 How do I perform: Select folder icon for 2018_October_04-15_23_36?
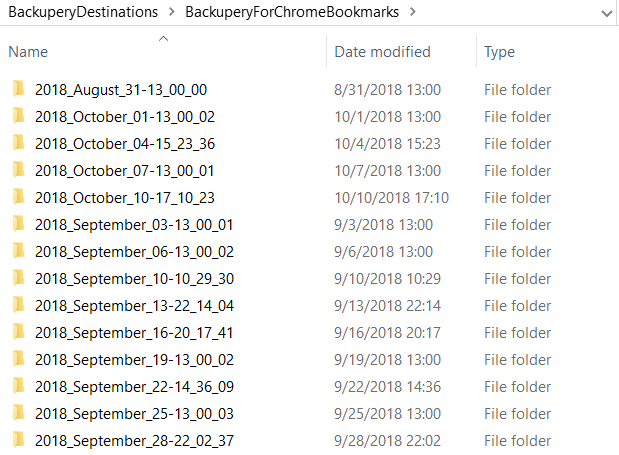click(x=19, y=143)
